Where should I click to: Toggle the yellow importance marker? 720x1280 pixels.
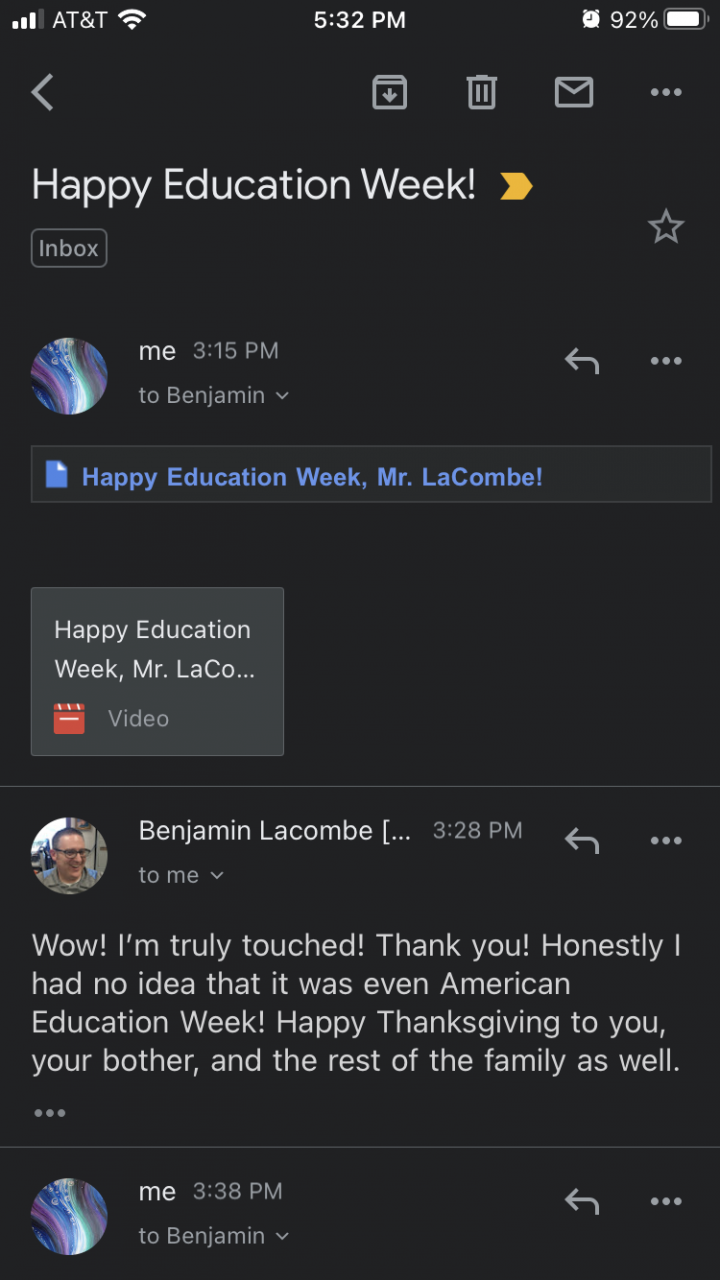[516, 186]
